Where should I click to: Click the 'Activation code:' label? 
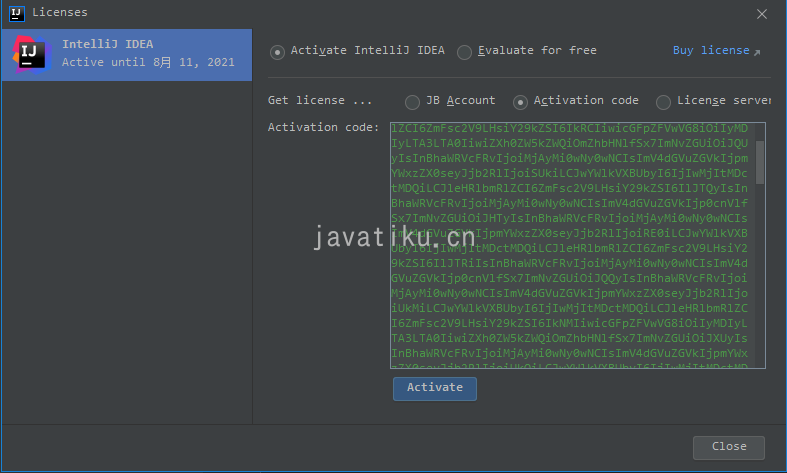pyautogui.click(x=323, y=128)
